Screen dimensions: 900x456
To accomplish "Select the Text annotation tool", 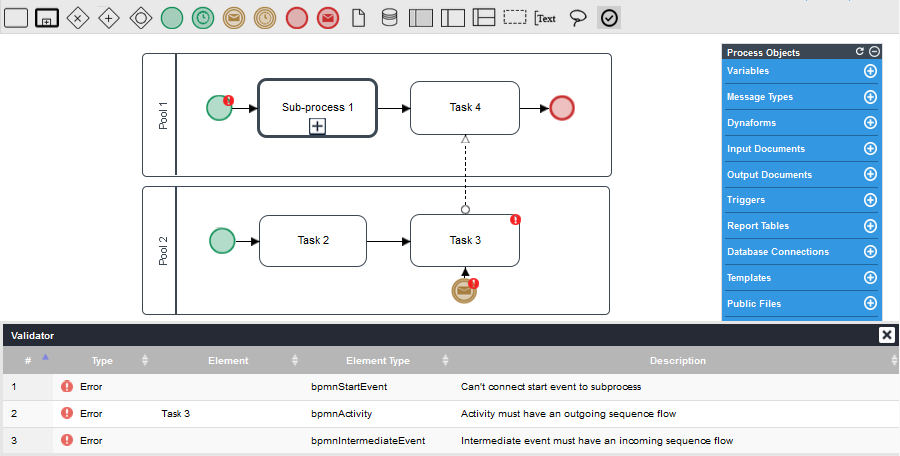I will 545,17.
